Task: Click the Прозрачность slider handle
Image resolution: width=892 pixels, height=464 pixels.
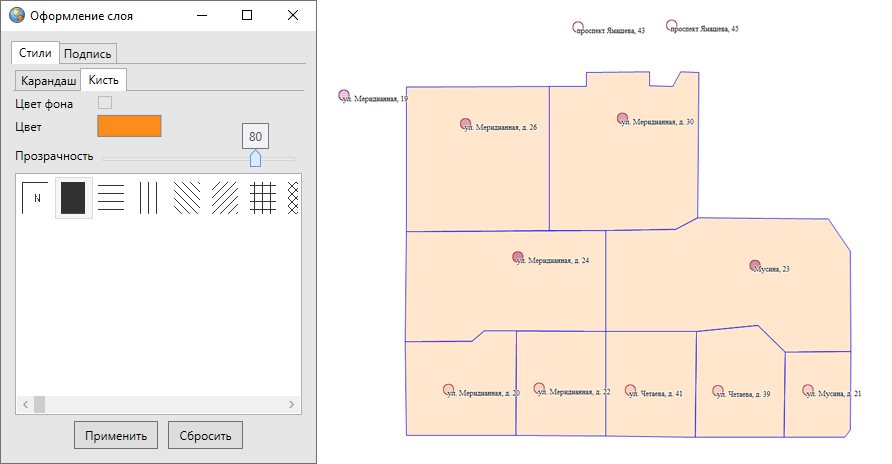Action: click(x=255, y=158)
